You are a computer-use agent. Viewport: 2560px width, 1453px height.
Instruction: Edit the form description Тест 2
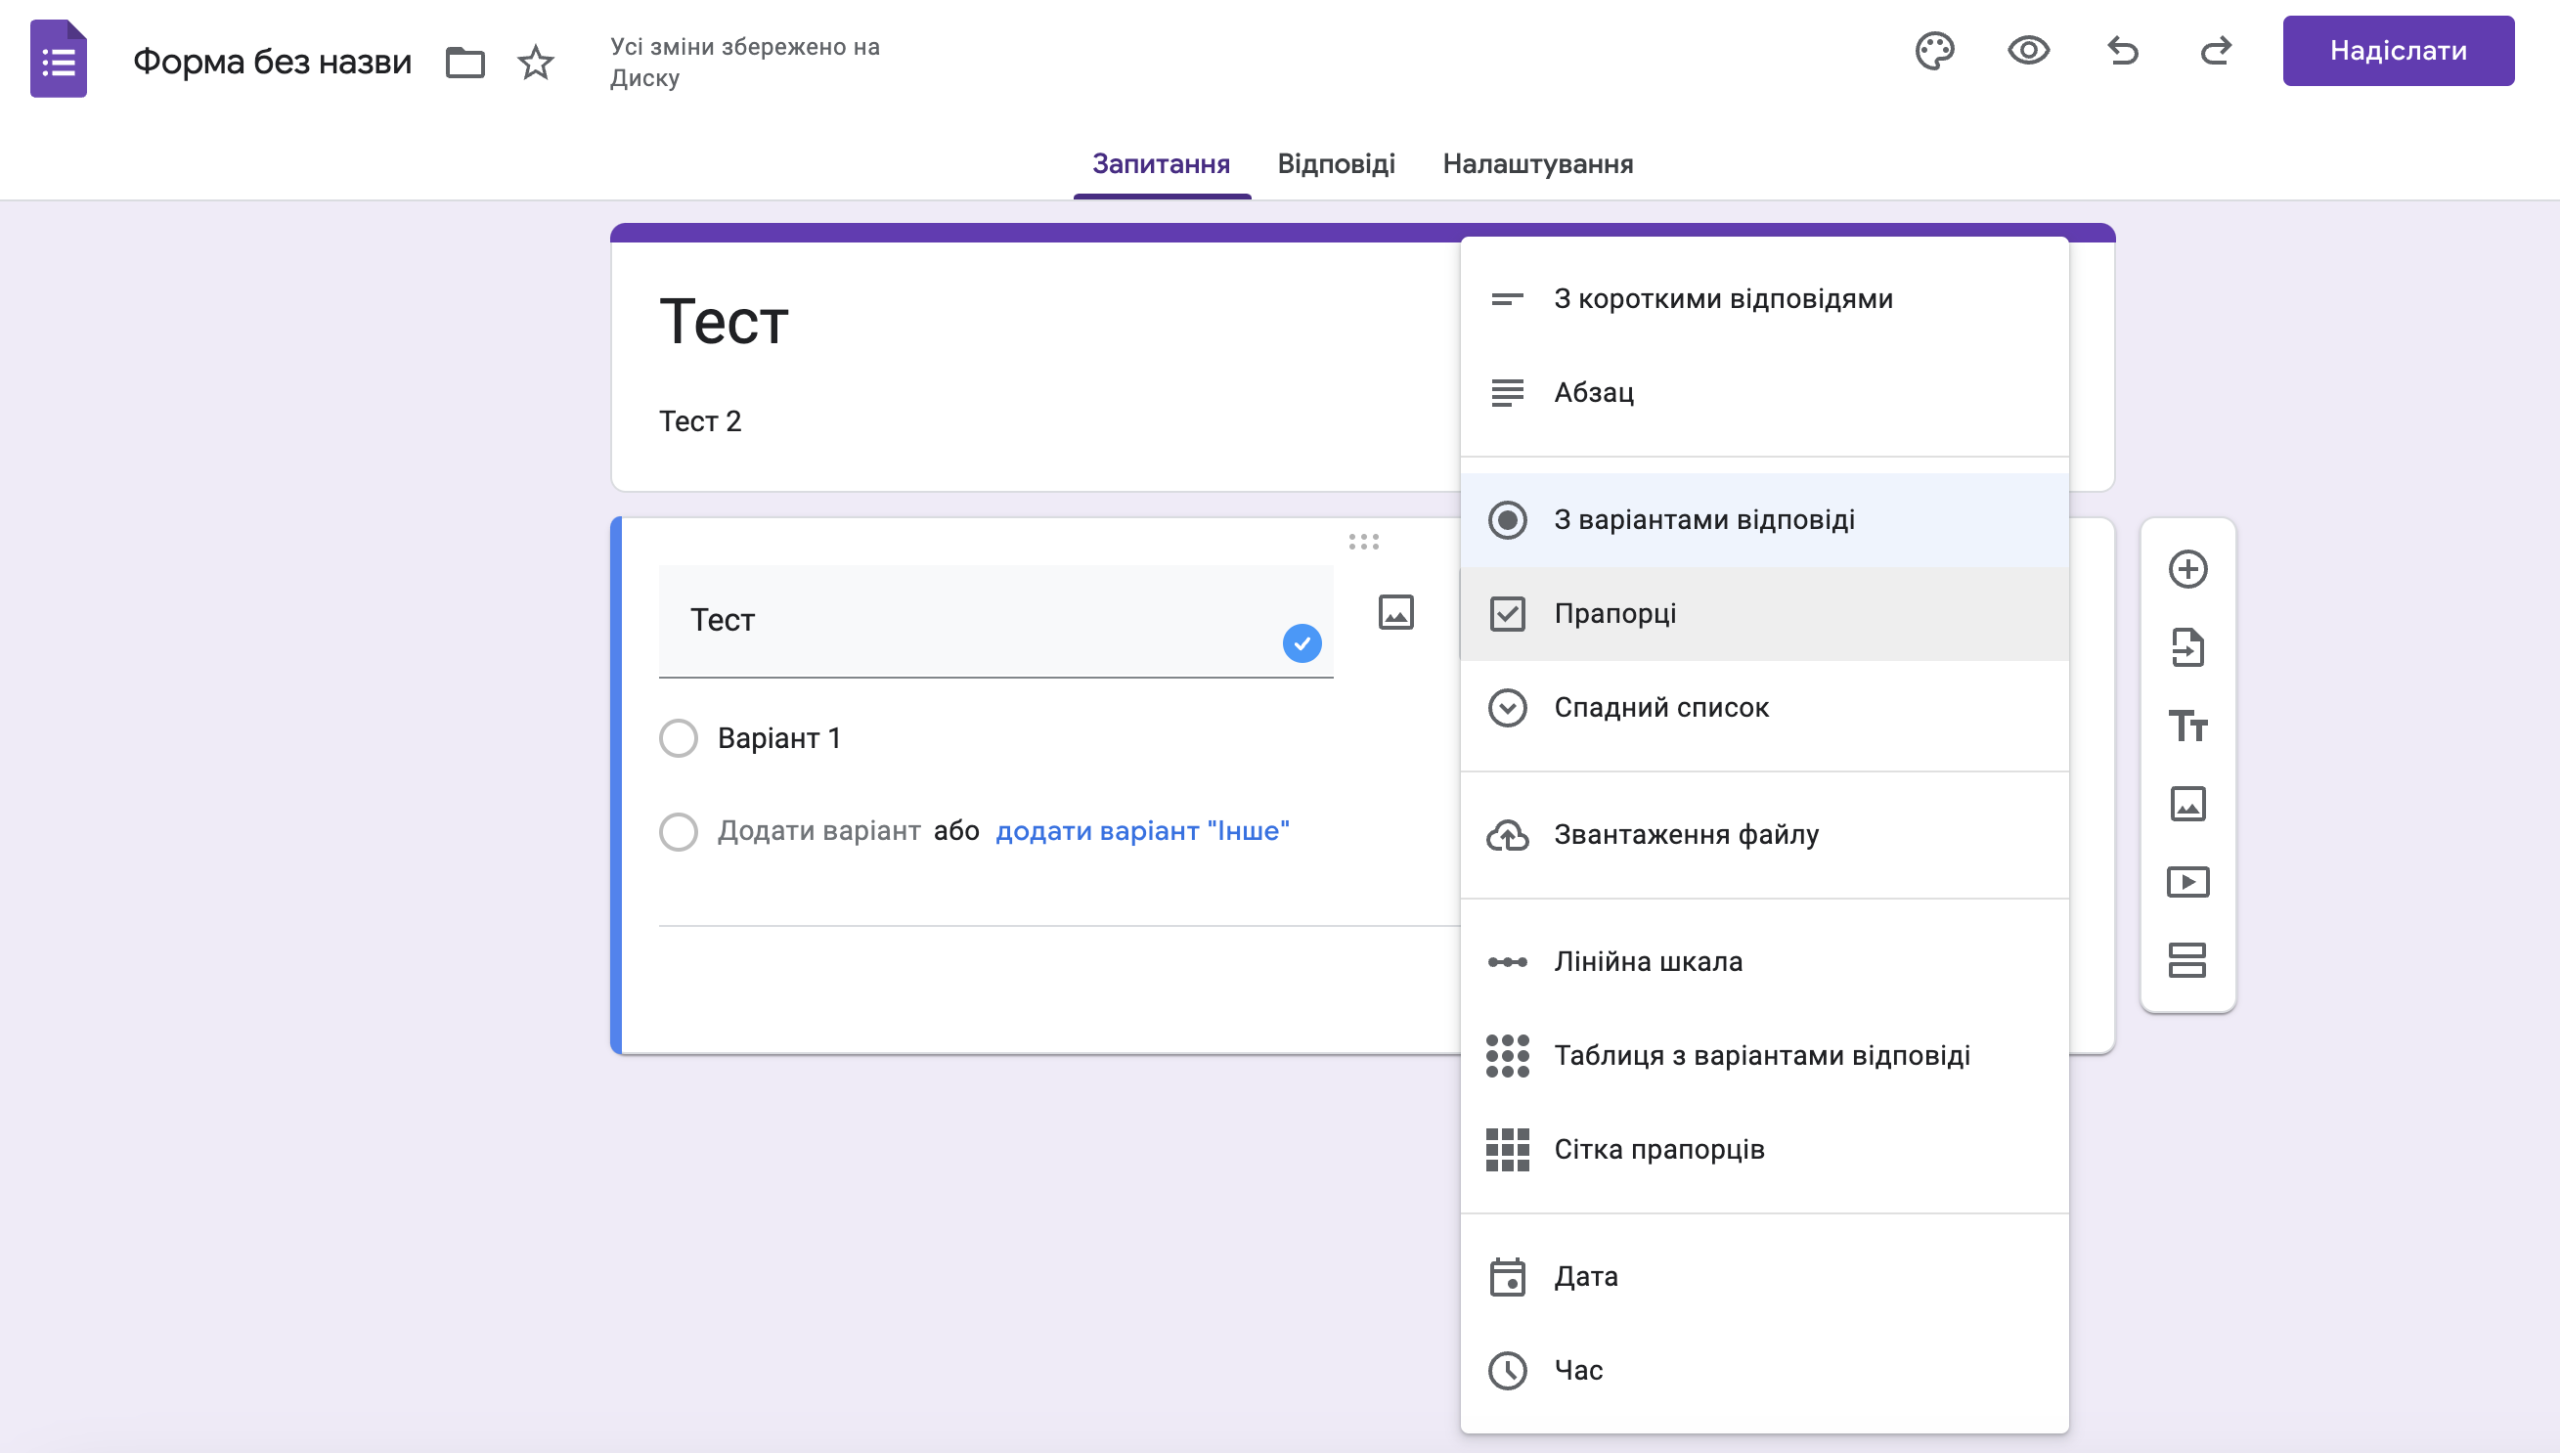pos(700,421)
